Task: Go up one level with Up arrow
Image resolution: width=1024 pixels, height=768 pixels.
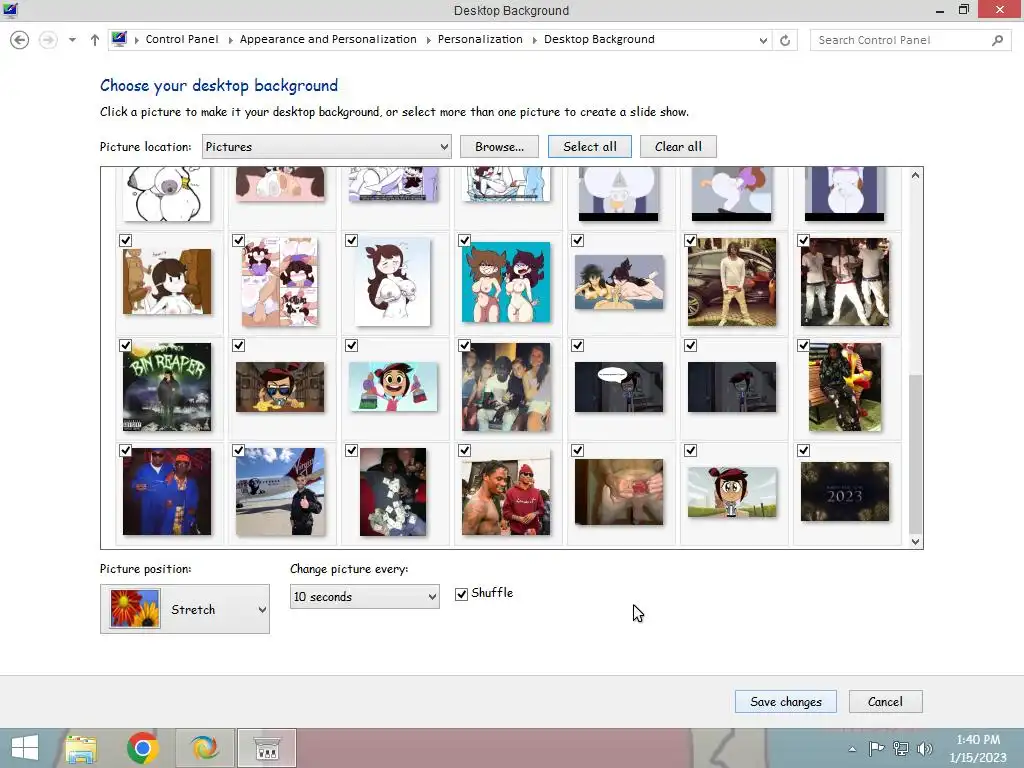Action: click(95, 40)
